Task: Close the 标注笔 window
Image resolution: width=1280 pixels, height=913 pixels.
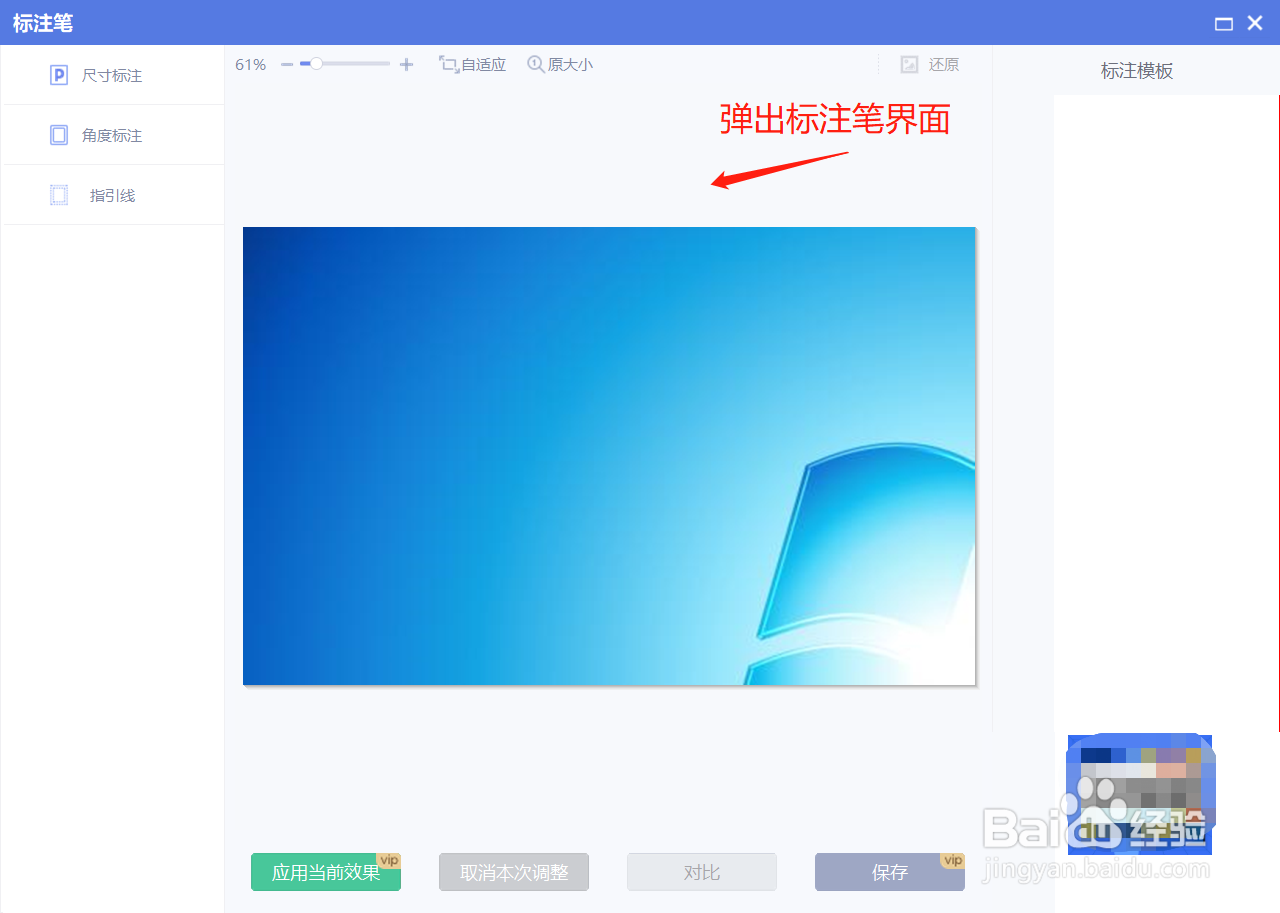Action: [x=1255, y=23]
